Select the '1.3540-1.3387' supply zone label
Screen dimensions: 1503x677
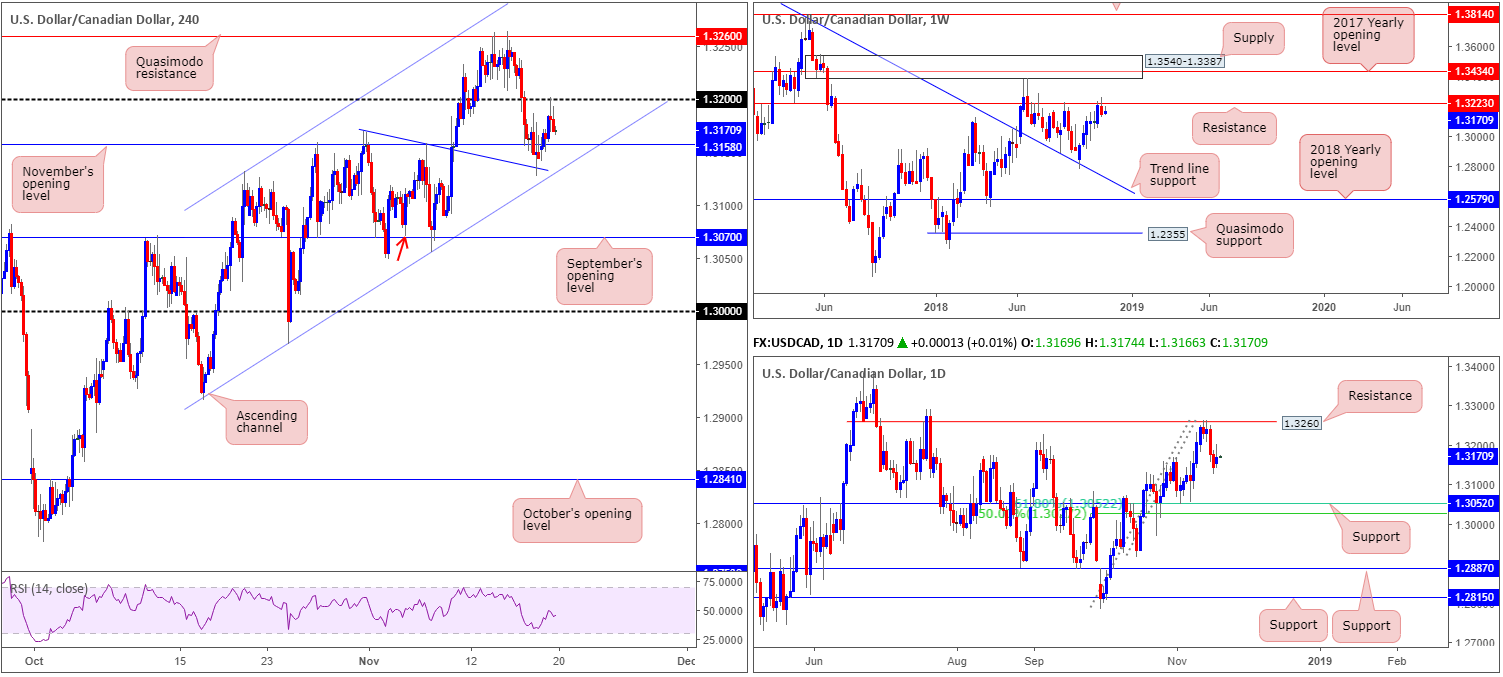(x=1186, y=62)
